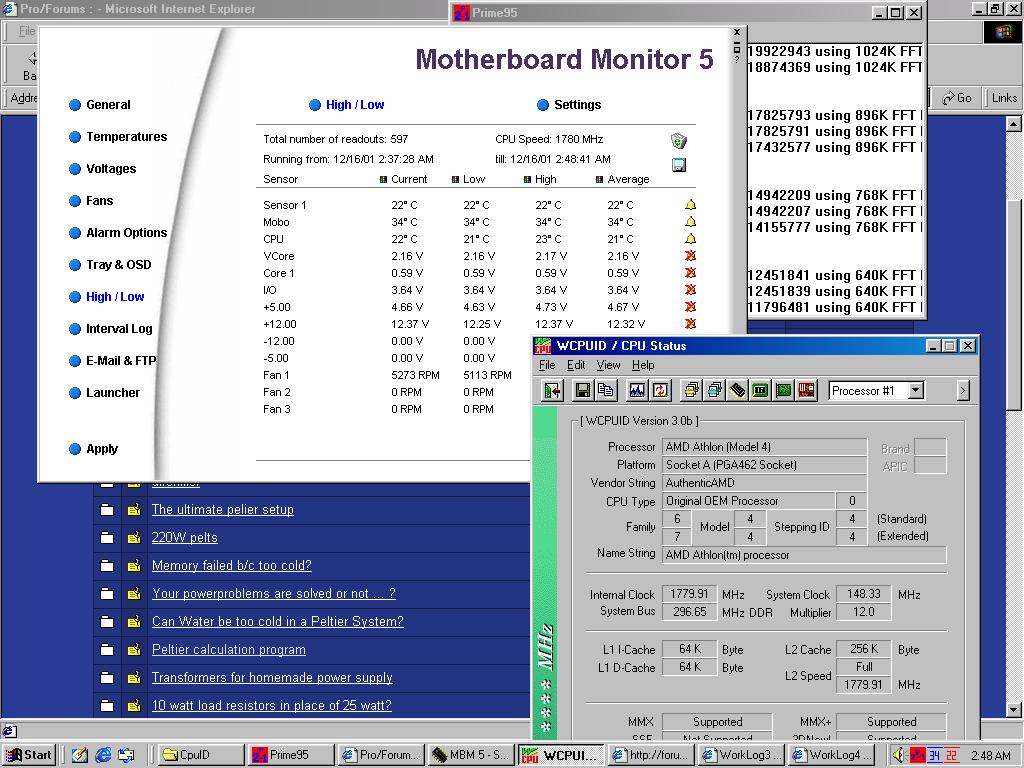This screenshot has width=1024, height=768.
Task: Click the red refresh arrows icon in WCPUID
Action: (660, 391)
